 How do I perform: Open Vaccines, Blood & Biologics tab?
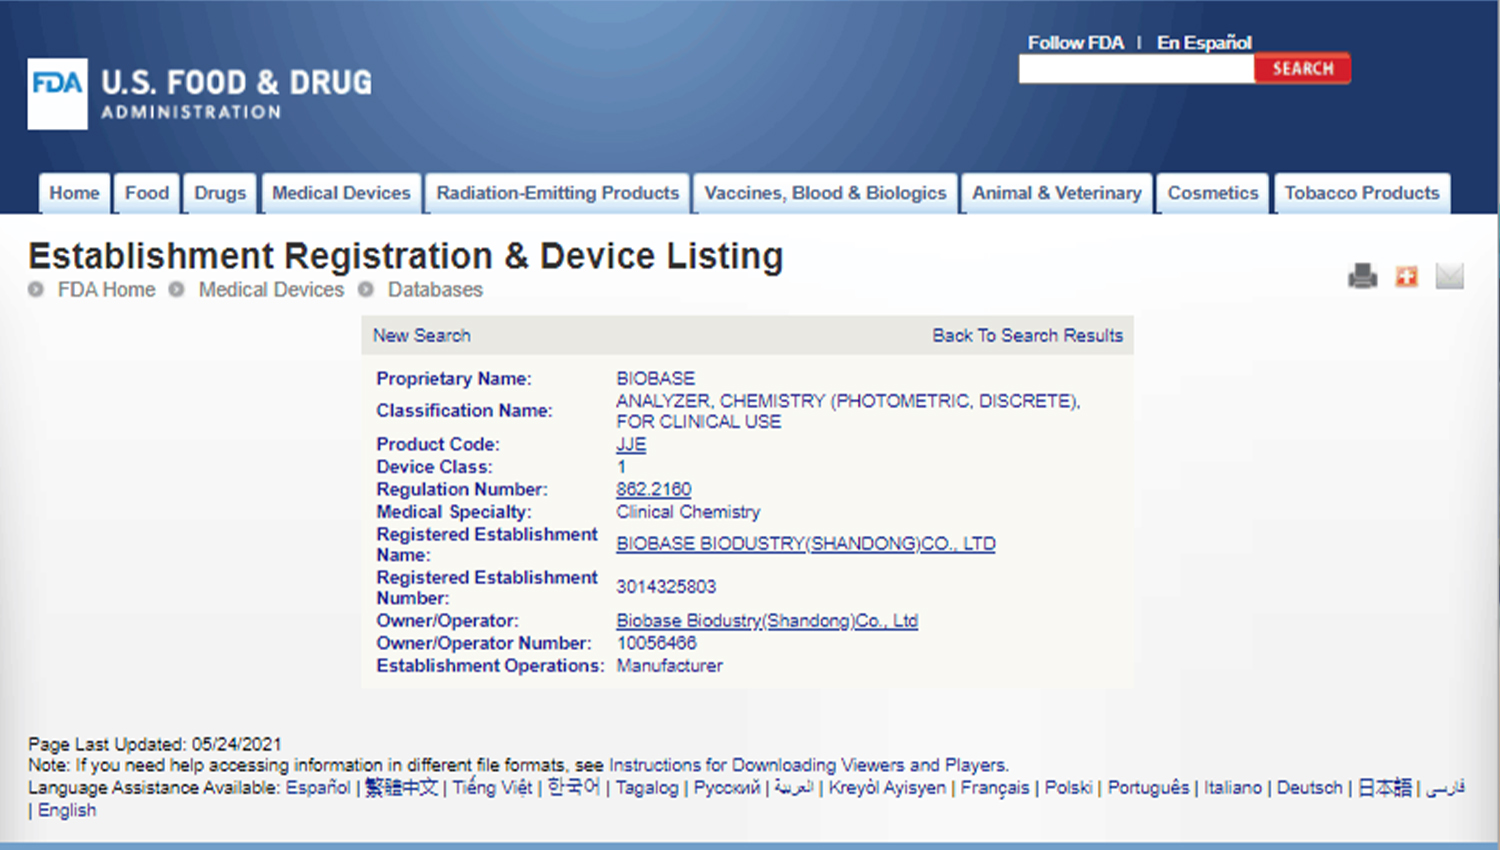pos(825,193)
